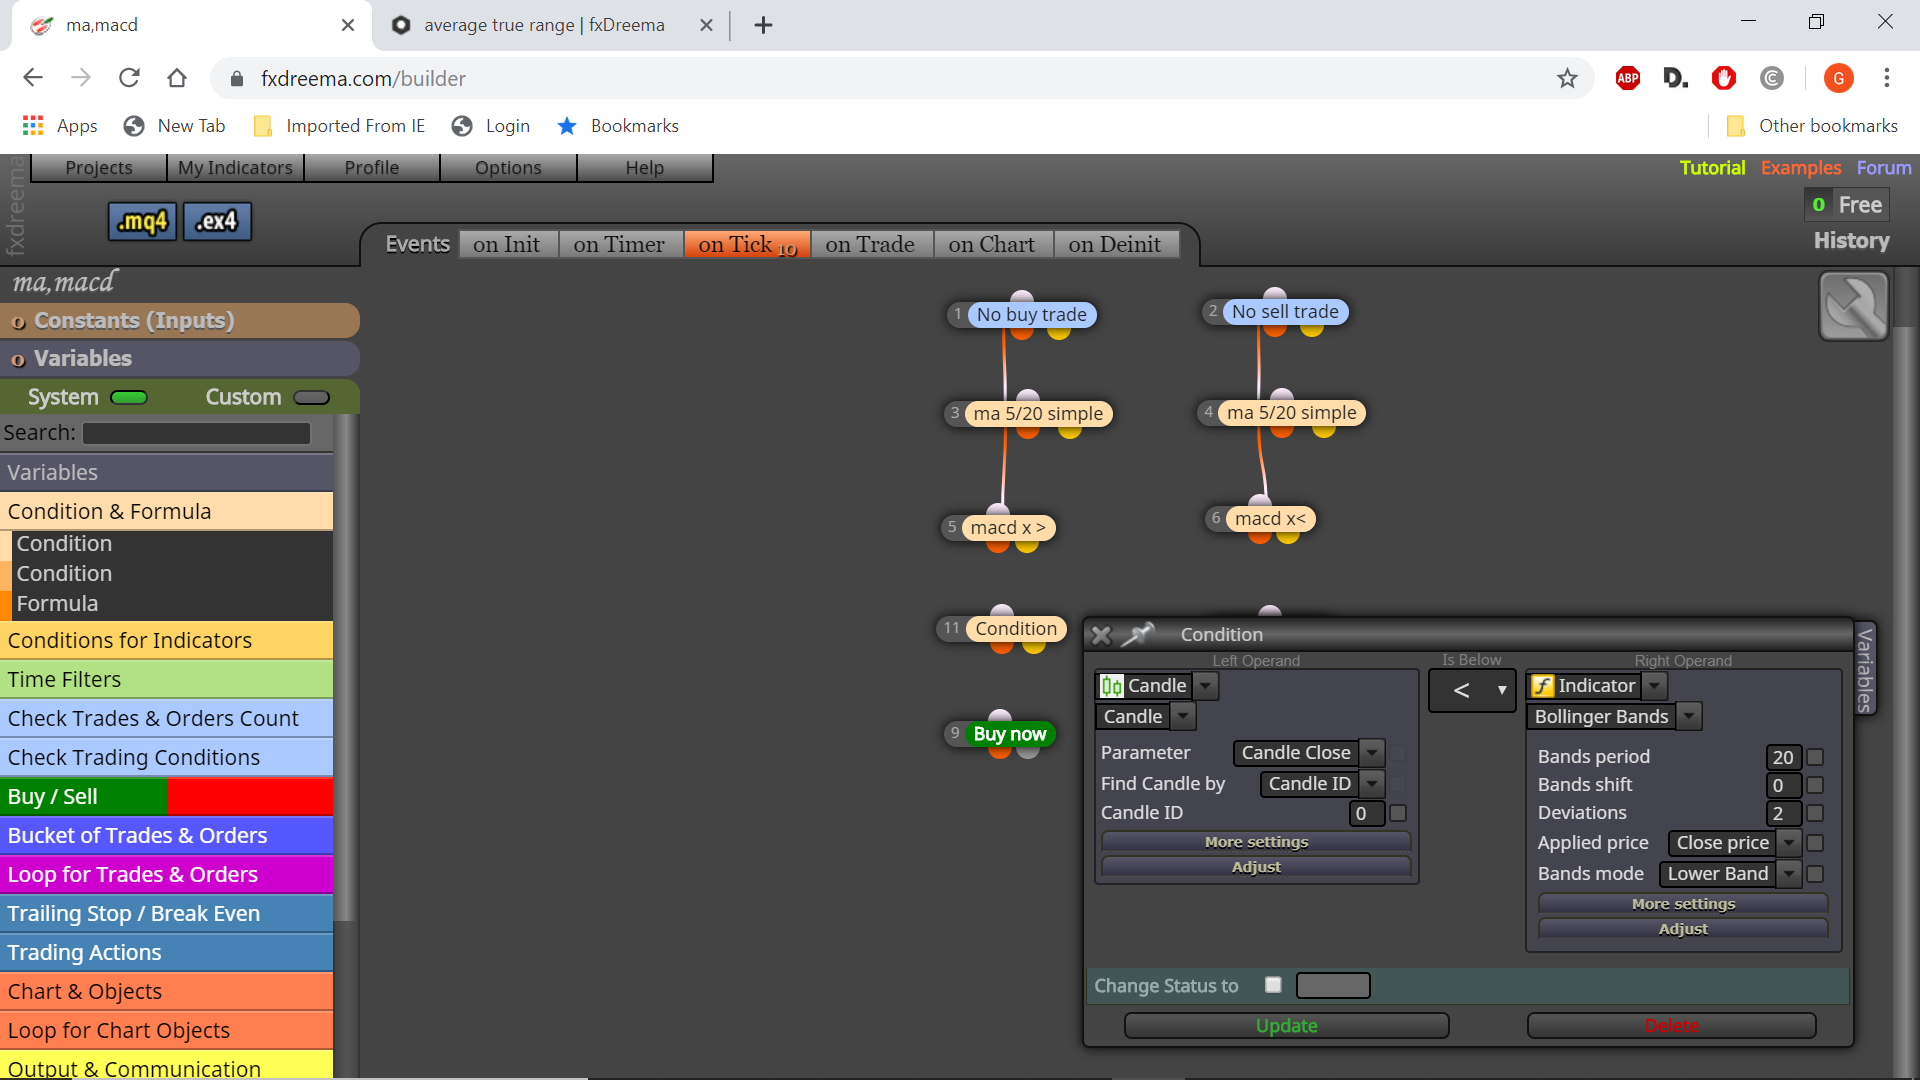Click the Indicator function icon in right operand
This screenshot has height=1080, width=1920.
coord(1542,686)
